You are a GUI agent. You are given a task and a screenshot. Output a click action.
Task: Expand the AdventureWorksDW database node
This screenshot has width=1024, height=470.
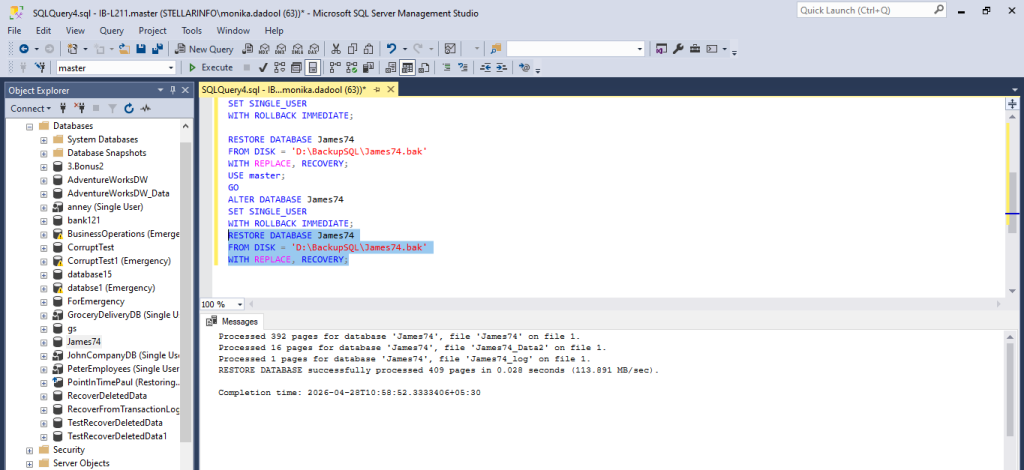(x=44, y=180)
